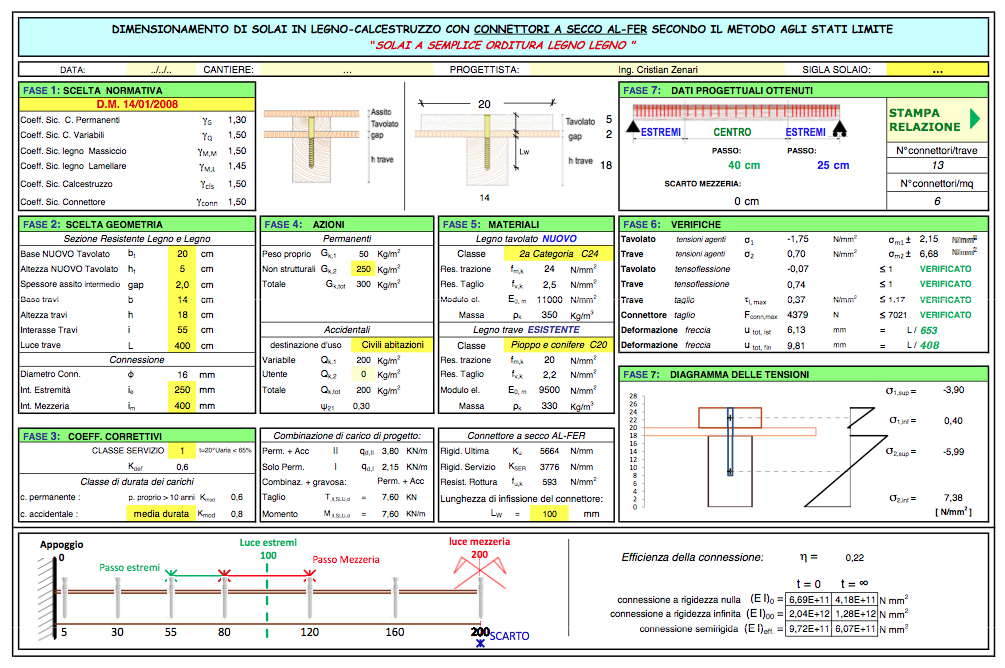Click the Passo Mezzeria label in diagram

click(x=345, y=560)
